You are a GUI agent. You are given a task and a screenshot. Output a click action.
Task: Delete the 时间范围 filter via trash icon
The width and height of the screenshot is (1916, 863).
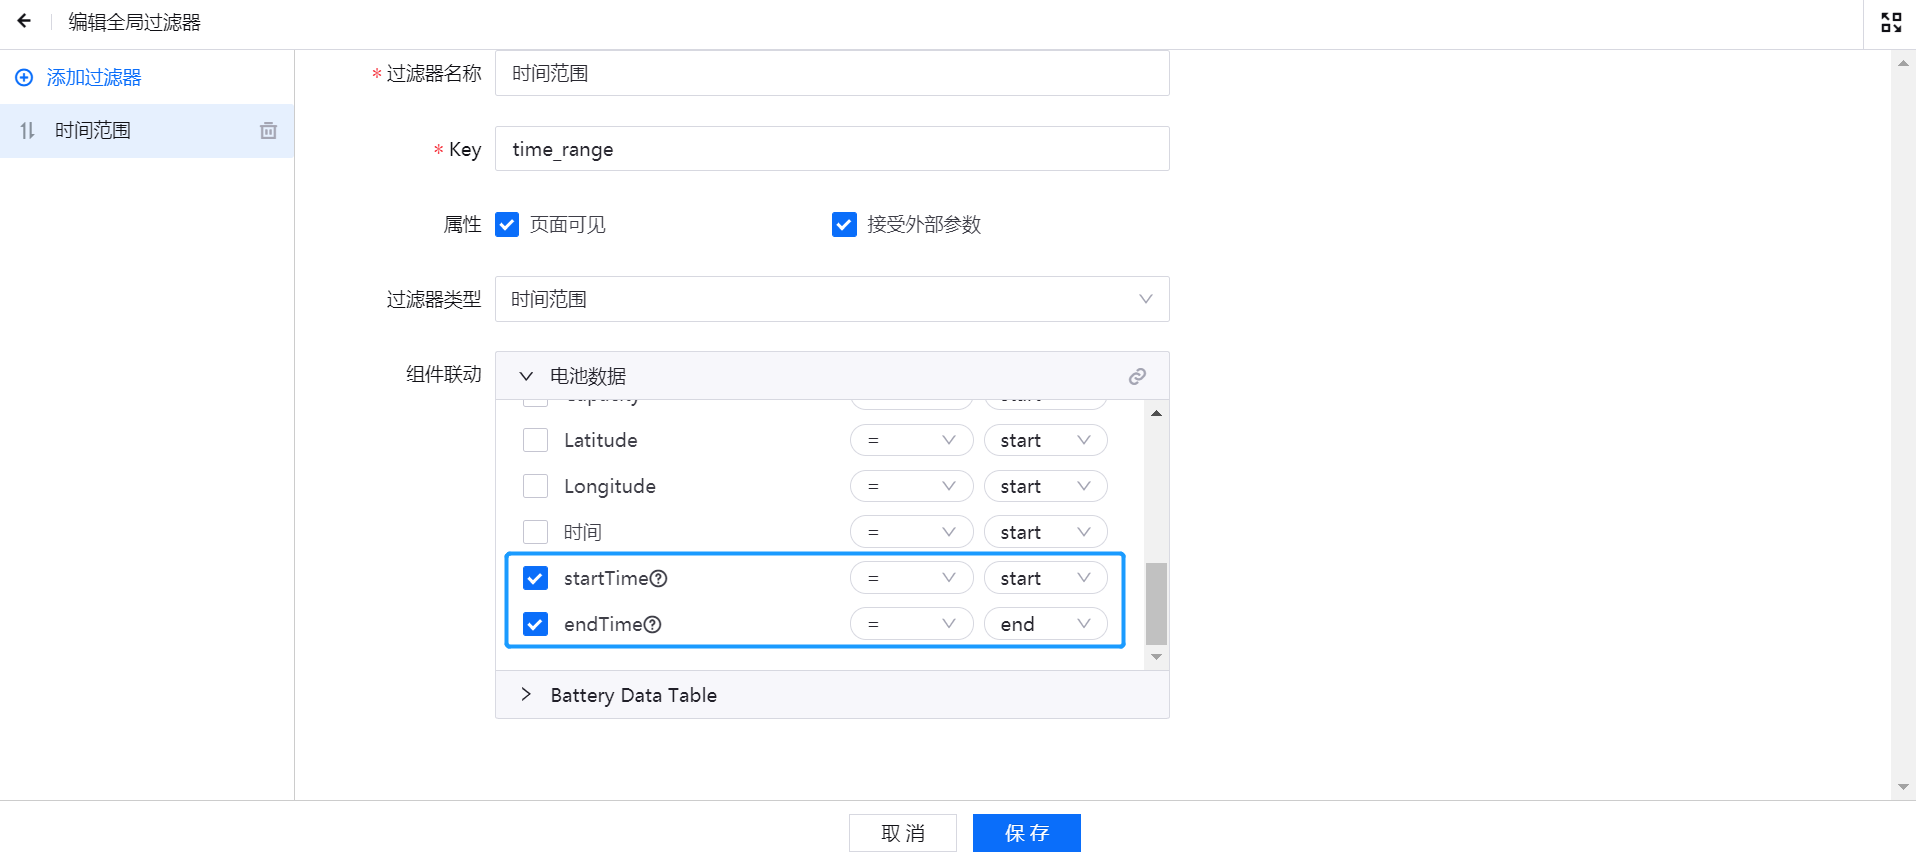coord(268,131)
